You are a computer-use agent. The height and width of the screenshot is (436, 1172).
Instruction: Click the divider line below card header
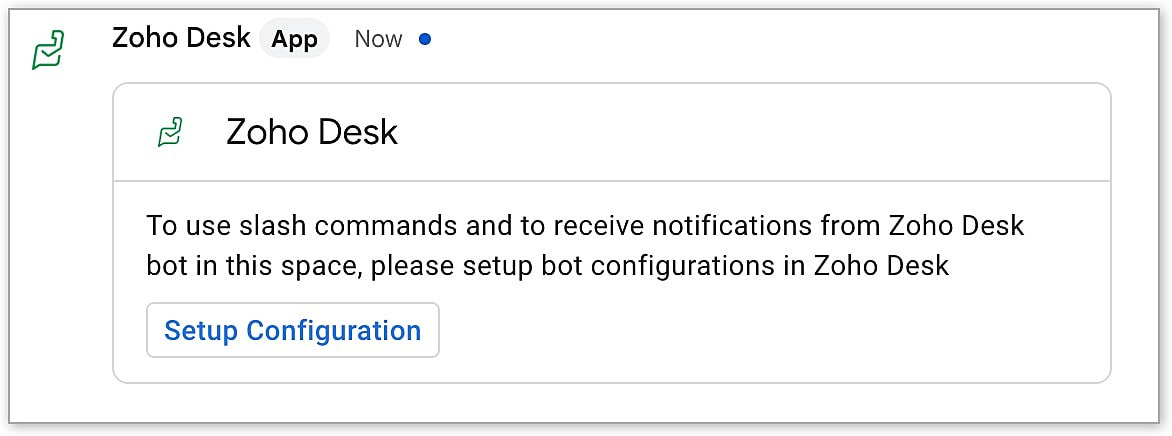pos(611,181)
